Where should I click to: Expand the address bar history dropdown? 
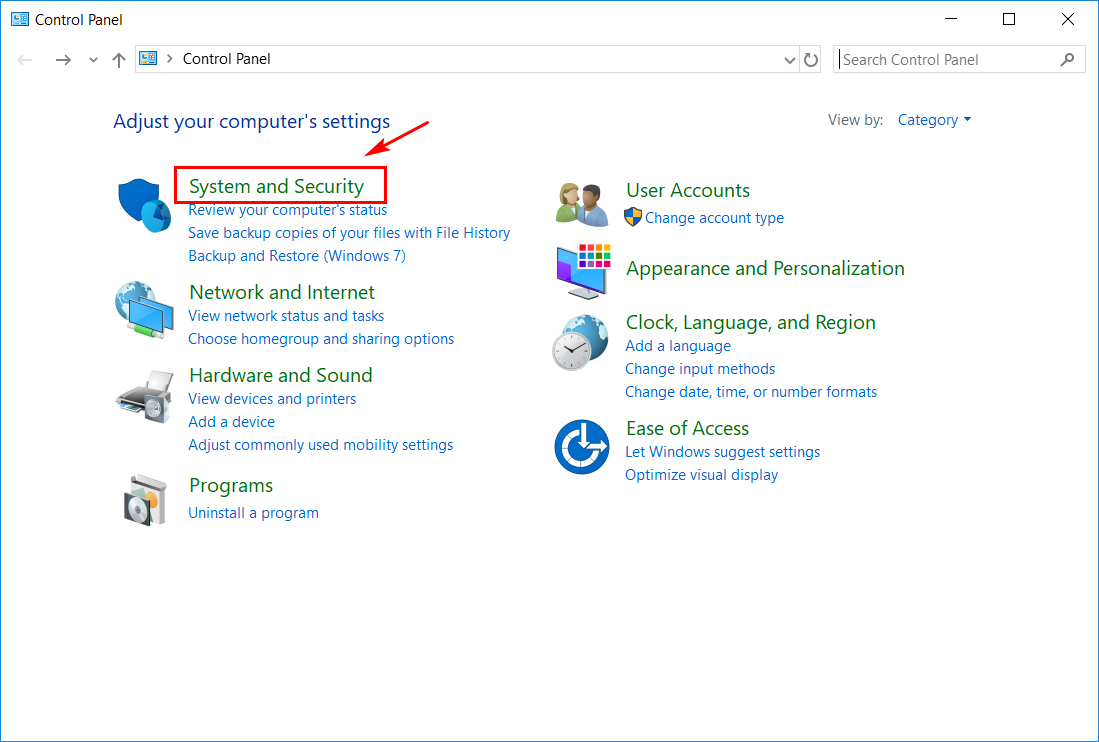[790, 60]
